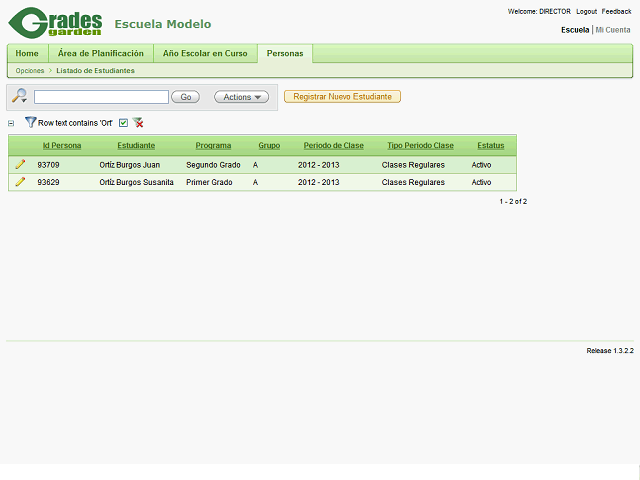Click the Logout link
This screenshot has width=640, height=480.
586,11
